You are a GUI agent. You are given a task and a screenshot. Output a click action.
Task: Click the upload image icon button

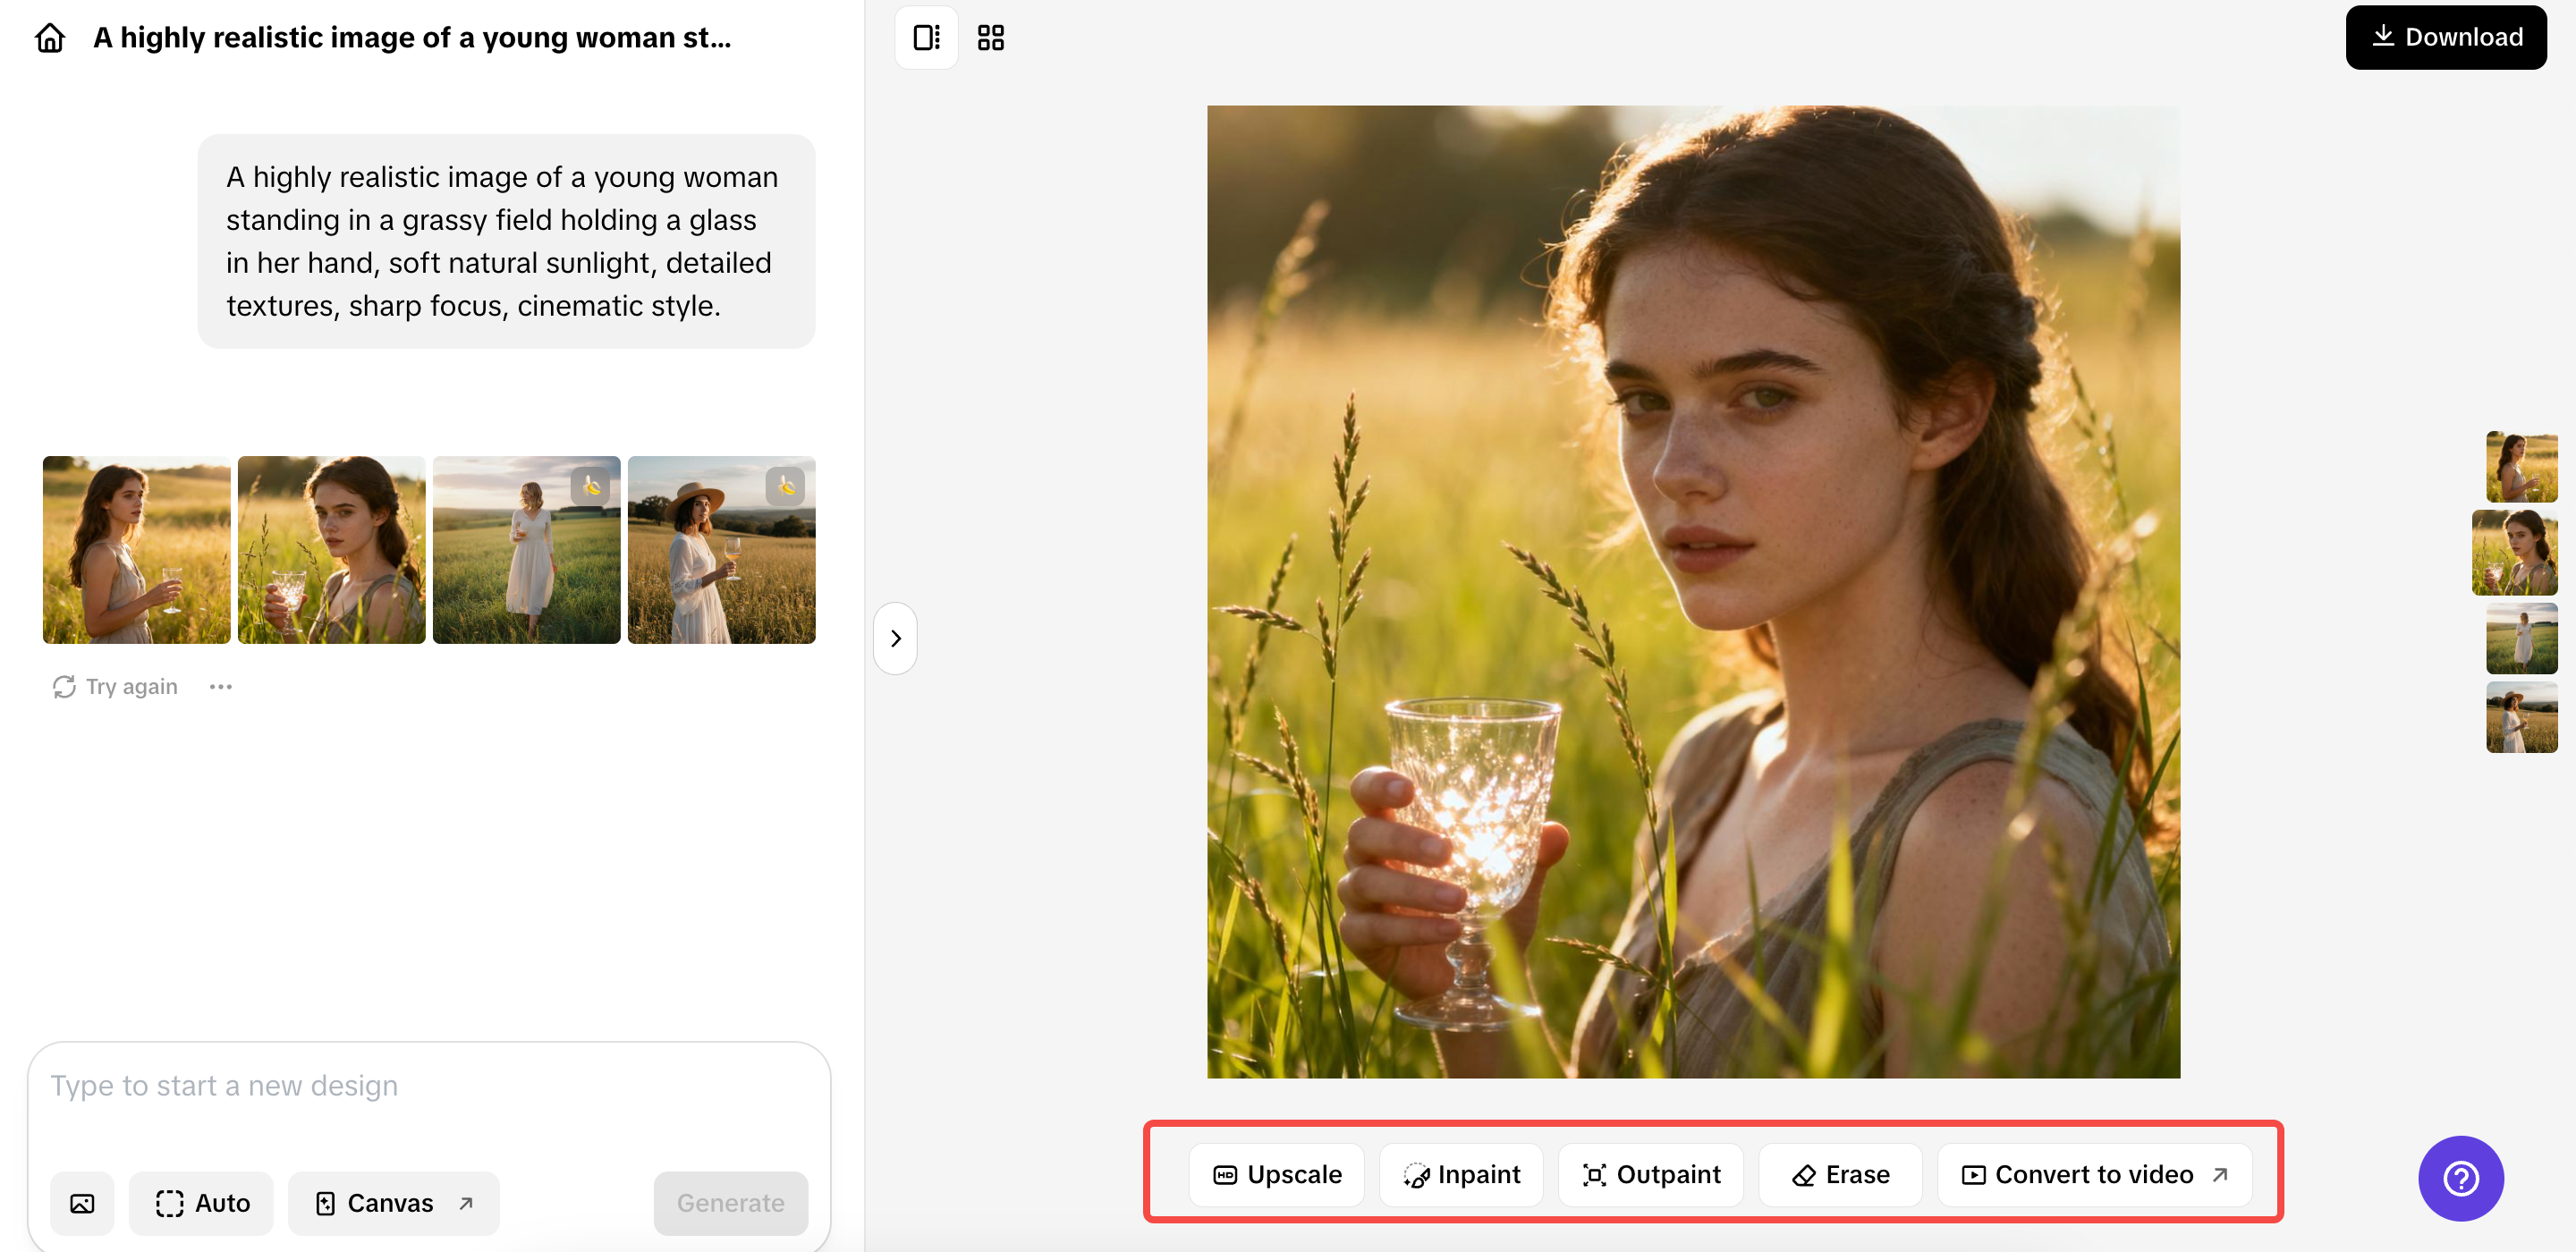(x=82, y=1203)
